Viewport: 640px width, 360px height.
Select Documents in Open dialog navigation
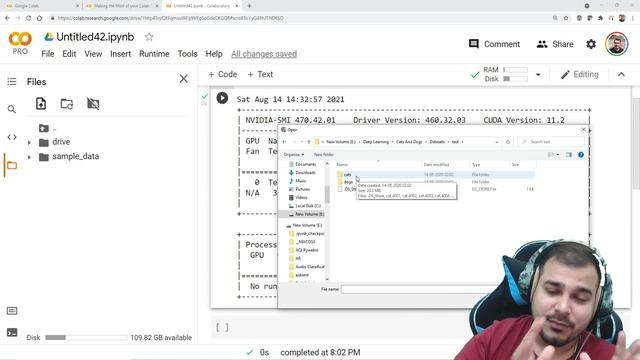(x=306, y=164)
